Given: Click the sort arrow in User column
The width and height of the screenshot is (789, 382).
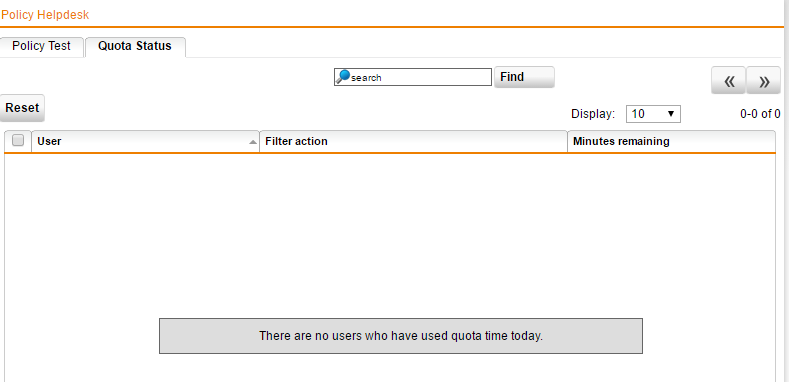Looking at the screenshot, I should 253,142.
